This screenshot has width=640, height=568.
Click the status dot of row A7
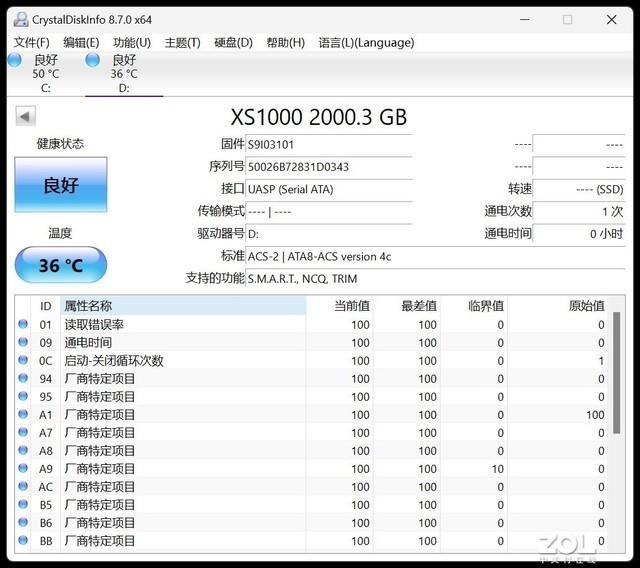23,432
